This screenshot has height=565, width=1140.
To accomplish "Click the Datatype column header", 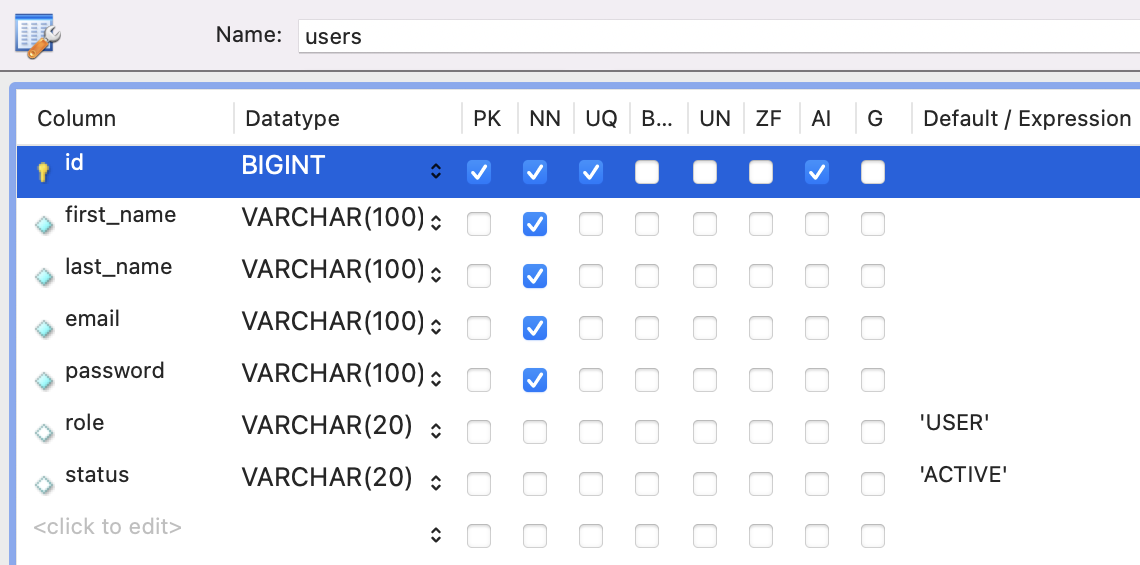I will 292,119.
